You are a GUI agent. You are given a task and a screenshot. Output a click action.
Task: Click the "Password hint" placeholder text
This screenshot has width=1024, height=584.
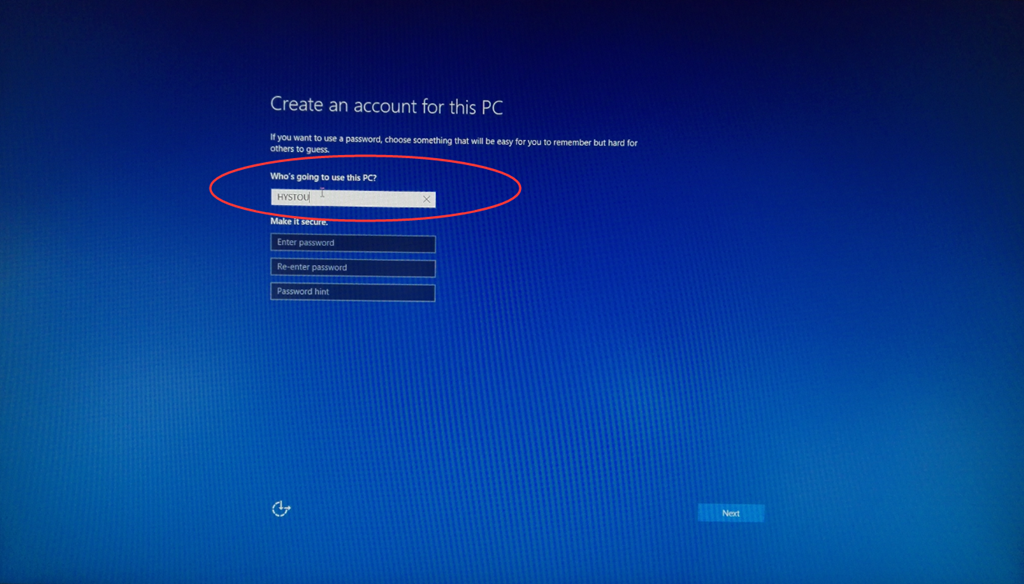coord(302,292)
